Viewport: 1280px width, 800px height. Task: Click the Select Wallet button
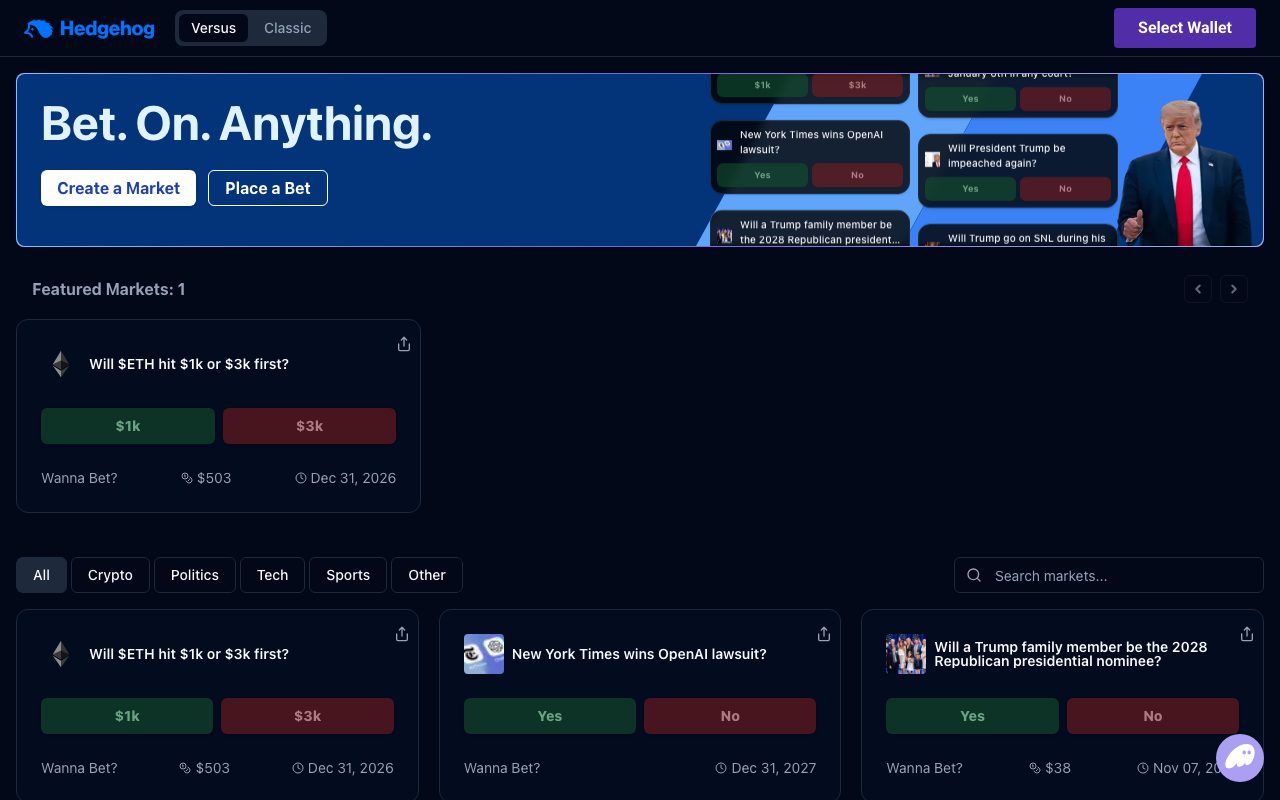click(x=1185, y=28)
